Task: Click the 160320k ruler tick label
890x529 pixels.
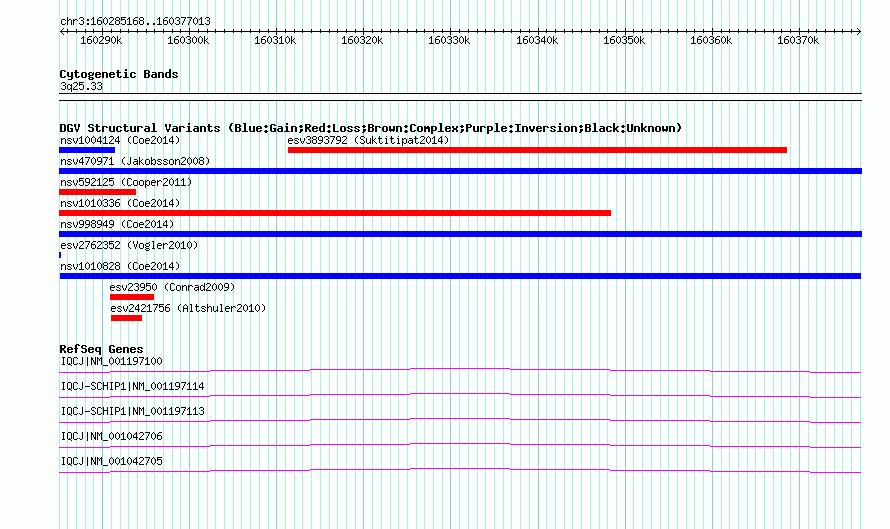Action: click(x=362, y=41)
